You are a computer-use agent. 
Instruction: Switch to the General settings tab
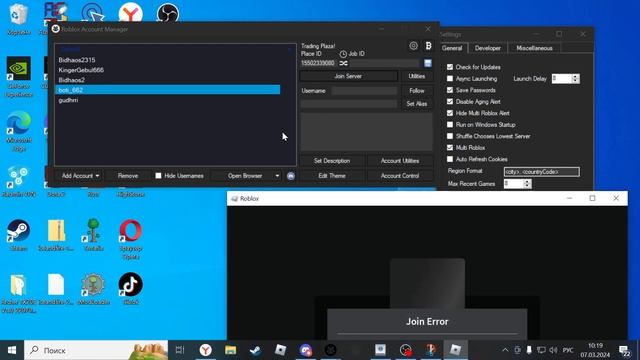pos(452,48)
